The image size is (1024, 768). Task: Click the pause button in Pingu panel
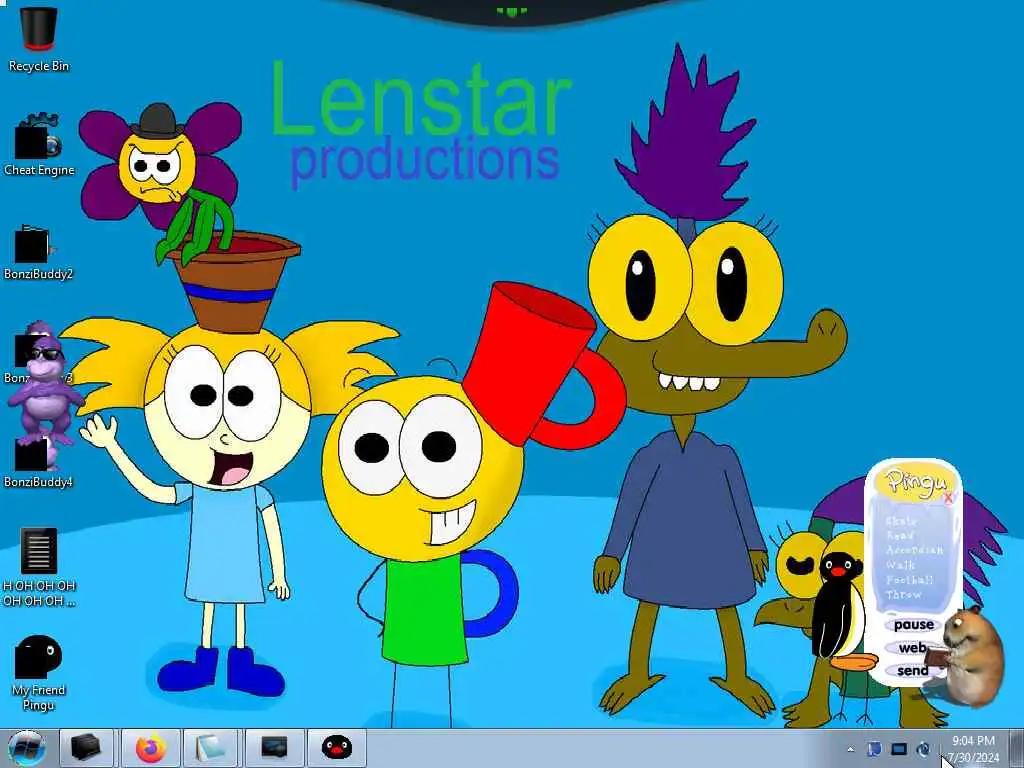coord(914,625)
